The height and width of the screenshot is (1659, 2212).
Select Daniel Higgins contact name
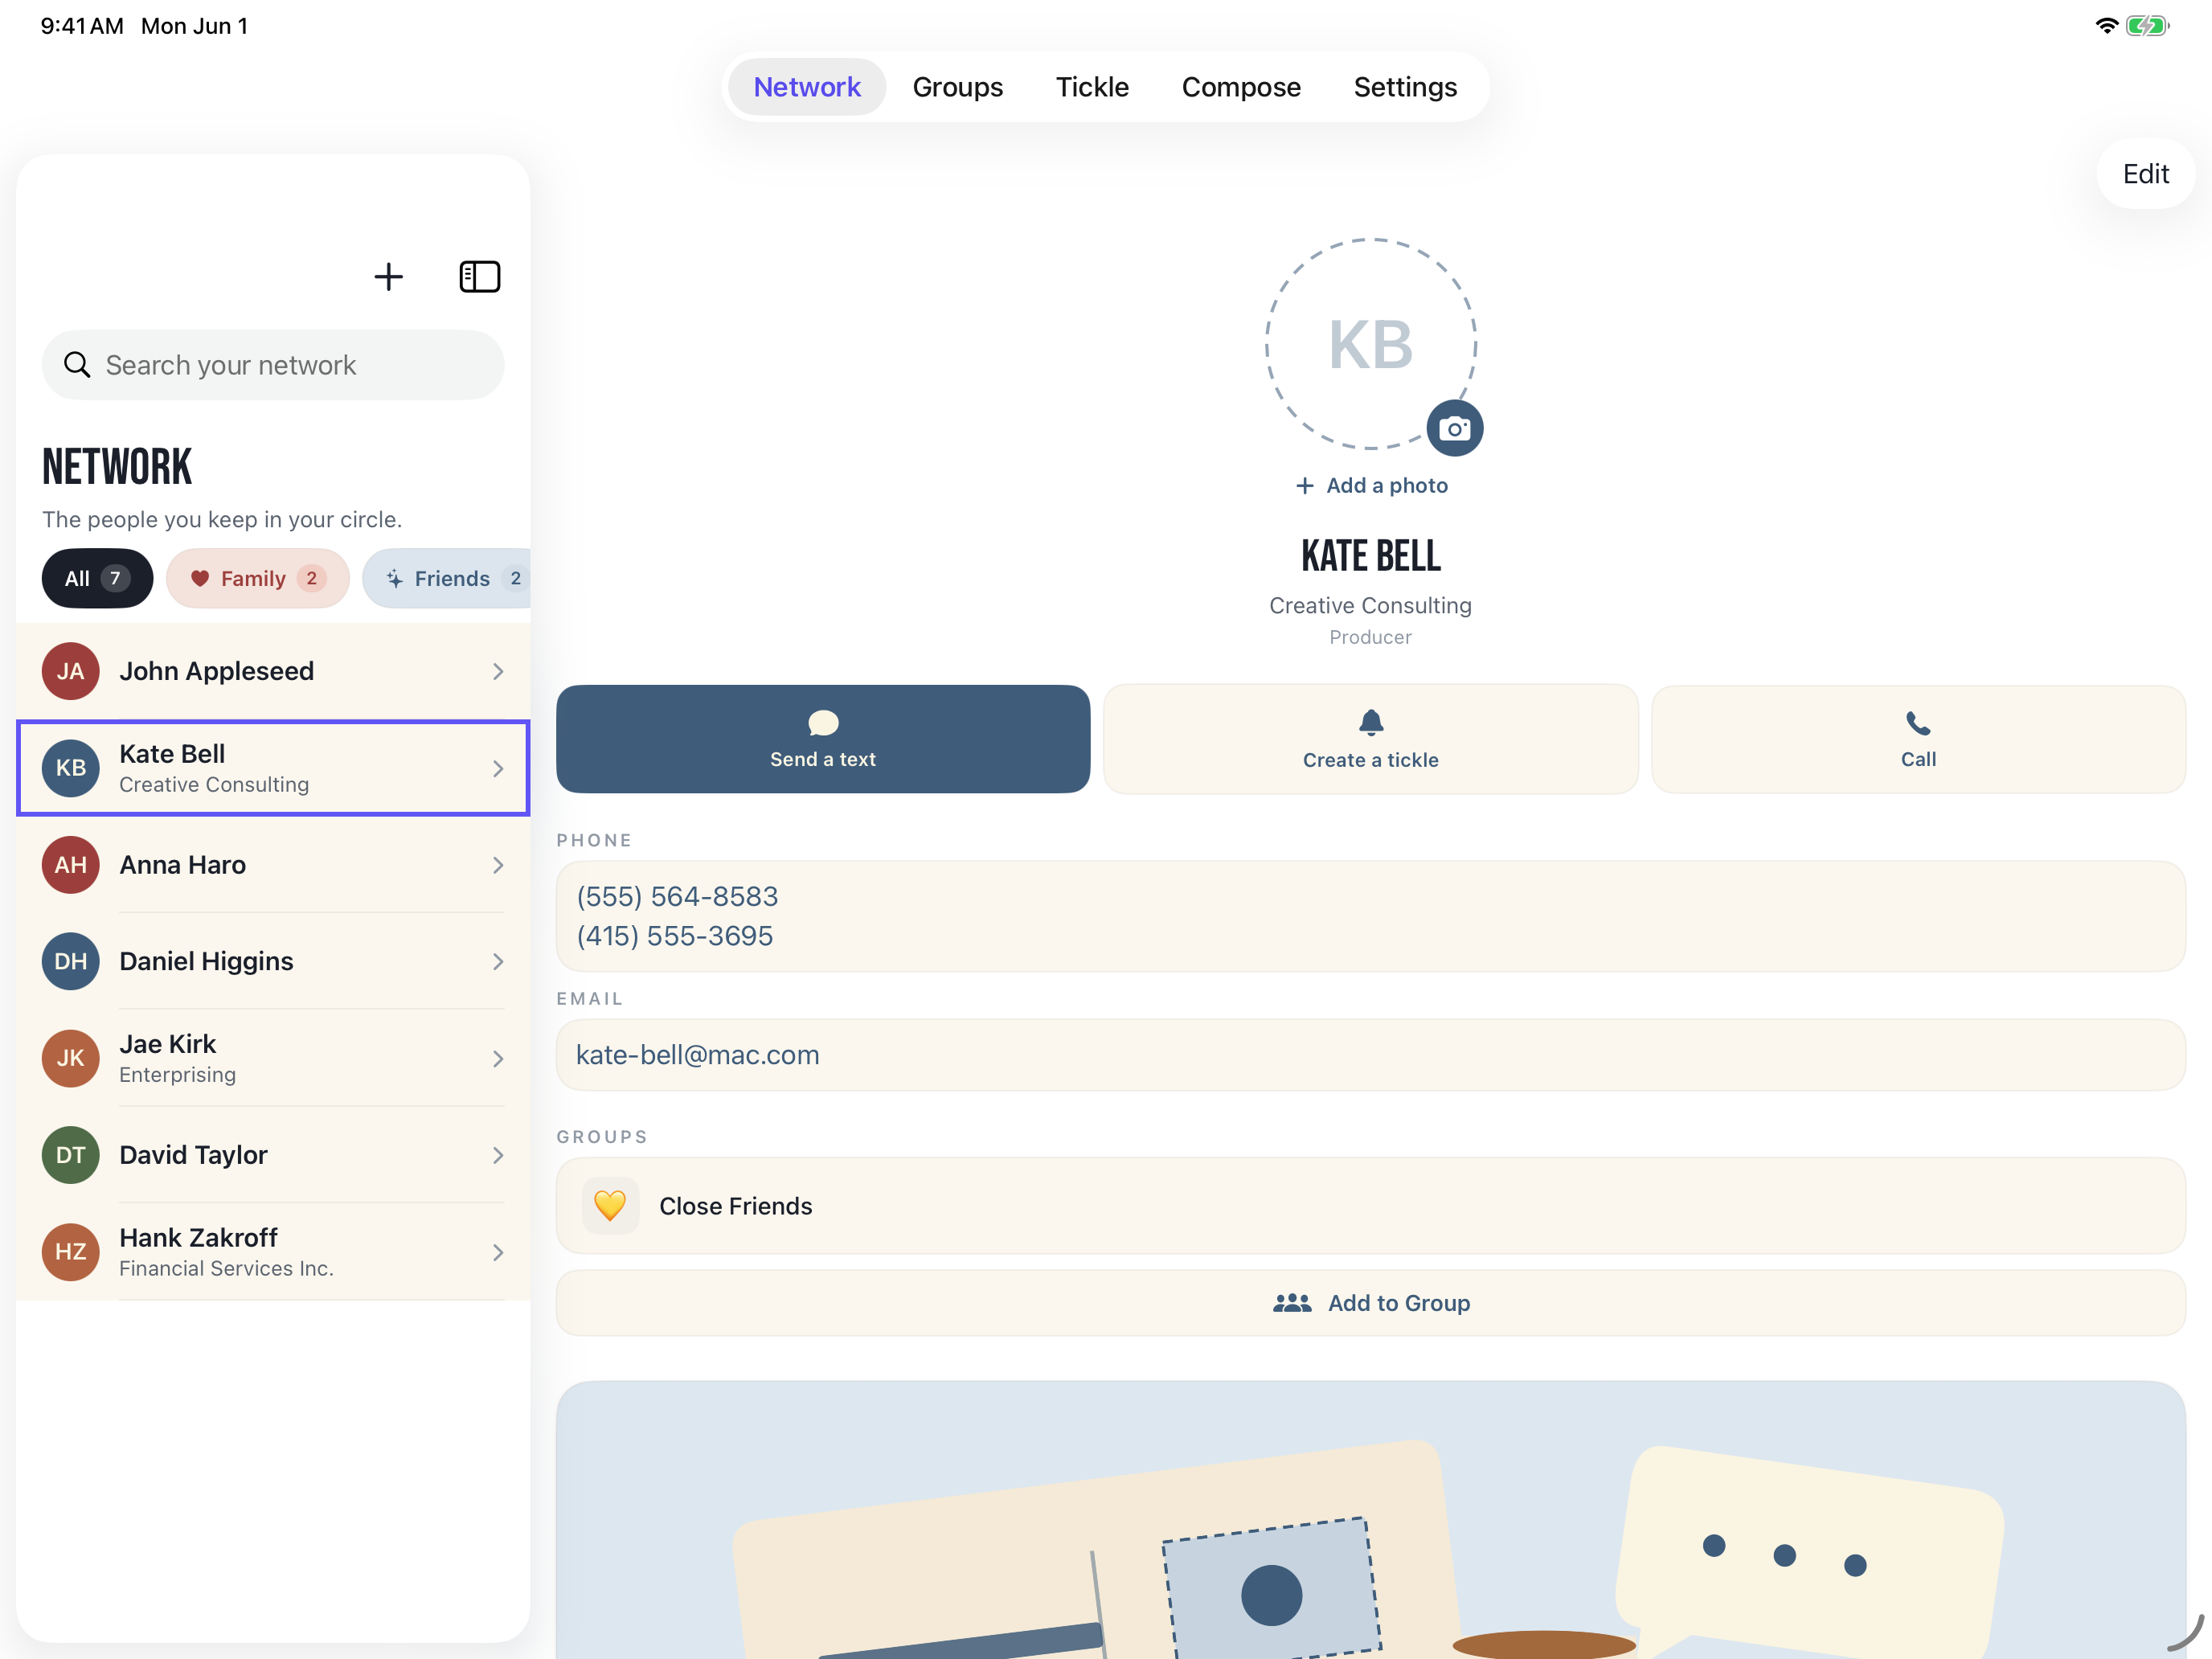click(x=207, y=961)
